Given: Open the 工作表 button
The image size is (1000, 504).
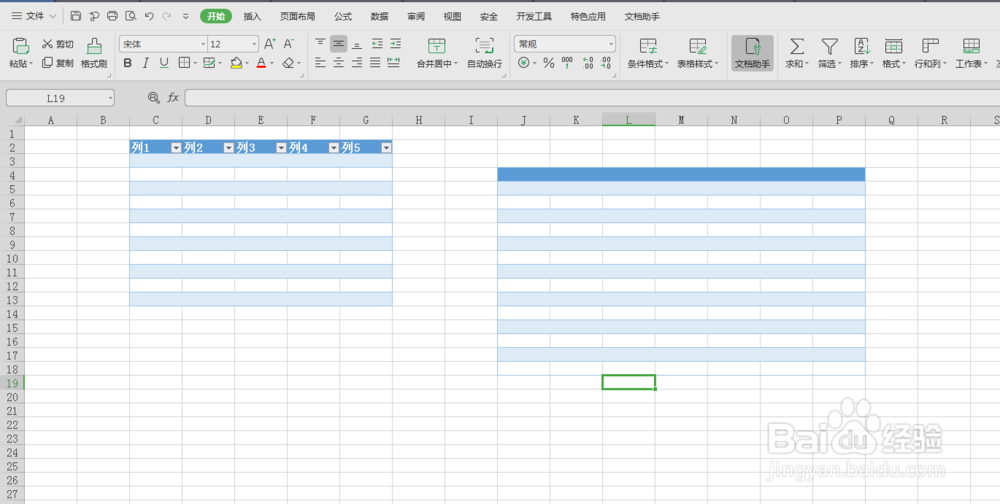Looking at the screenshot, I should (971, 52).
